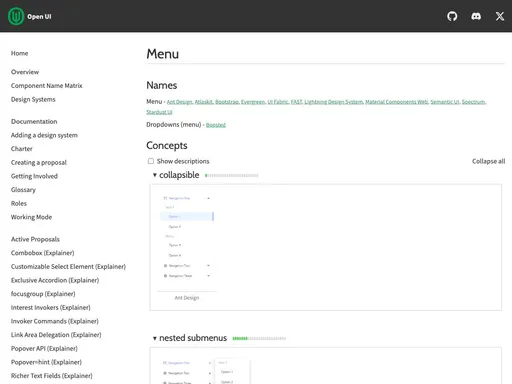Image resolution: width=512 pixels, height=384 pixels.
Task: Click the collapsible usage progress bar
Action: tap(231, 175)
